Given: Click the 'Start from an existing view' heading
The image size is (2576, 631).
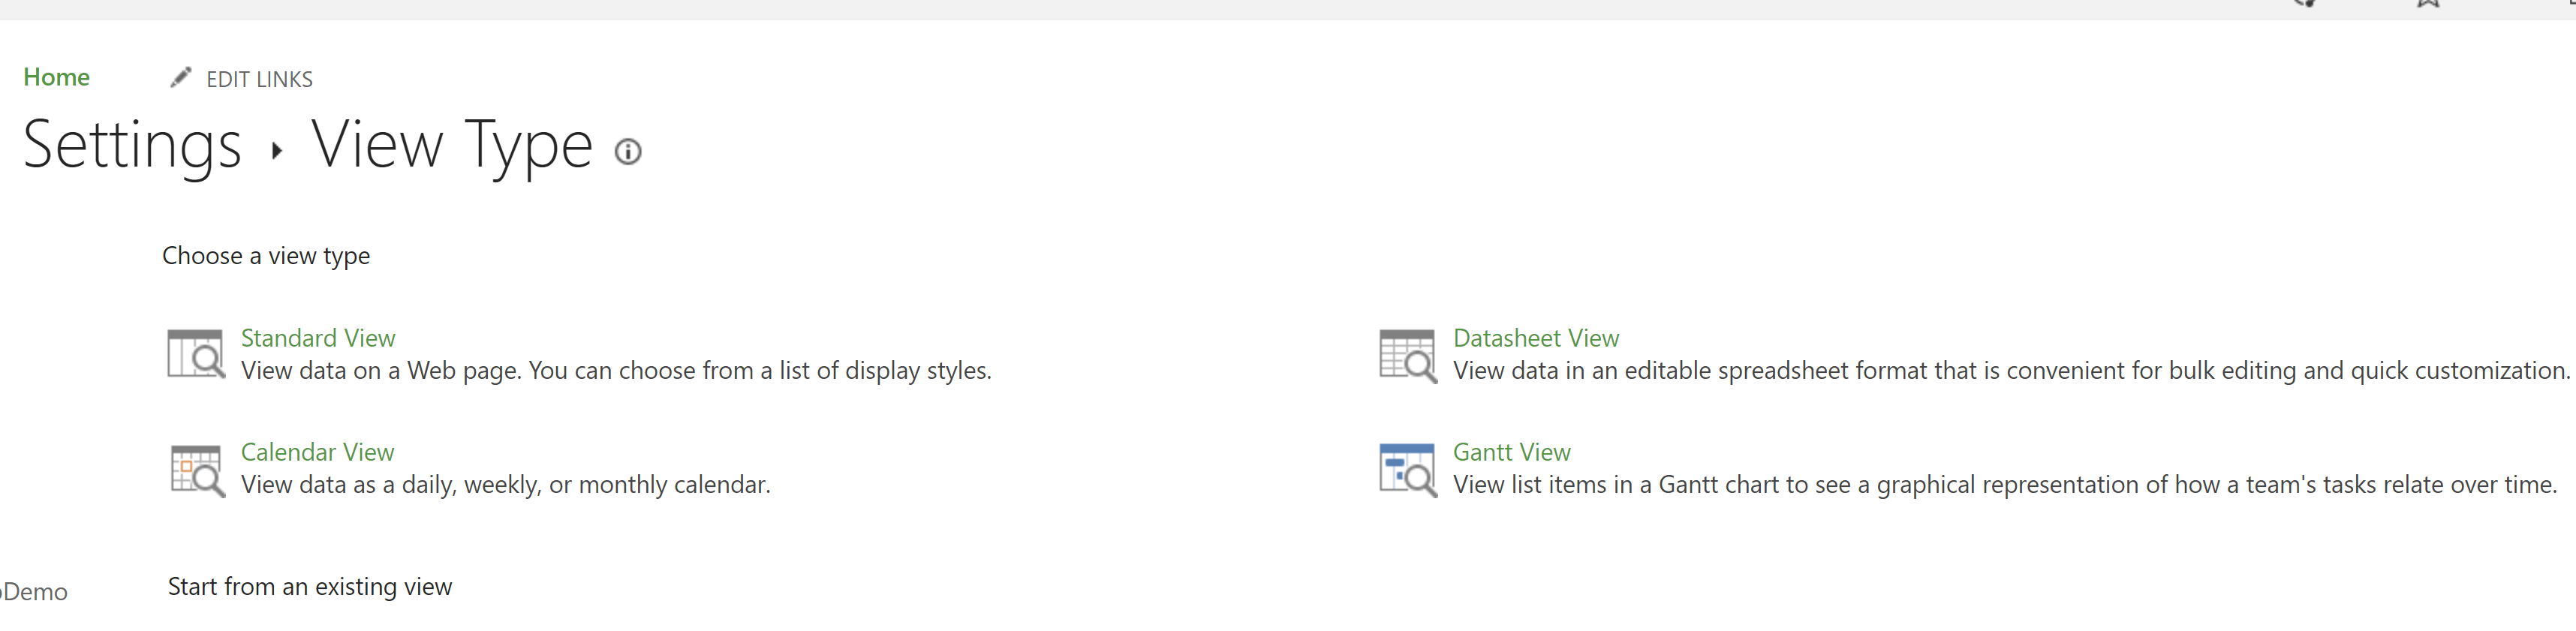Looking at the screenshot, I should (310, 587).
